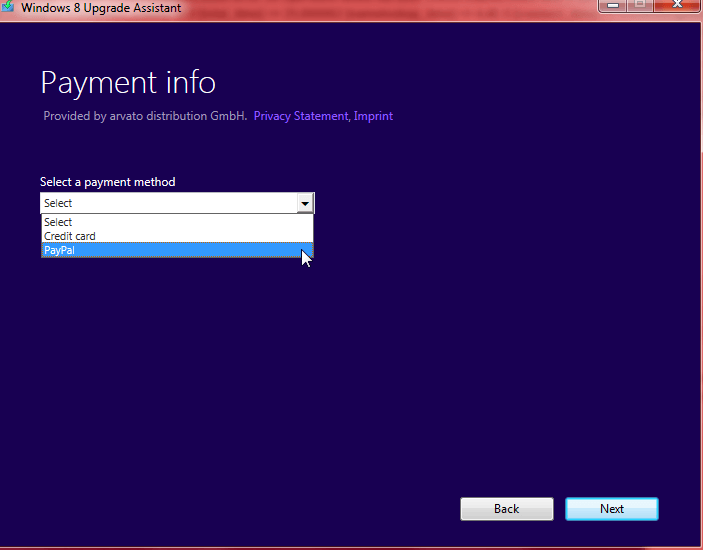Go to the next step with Next
This screenshot has width=703, height=550.
tap(612, 509)
